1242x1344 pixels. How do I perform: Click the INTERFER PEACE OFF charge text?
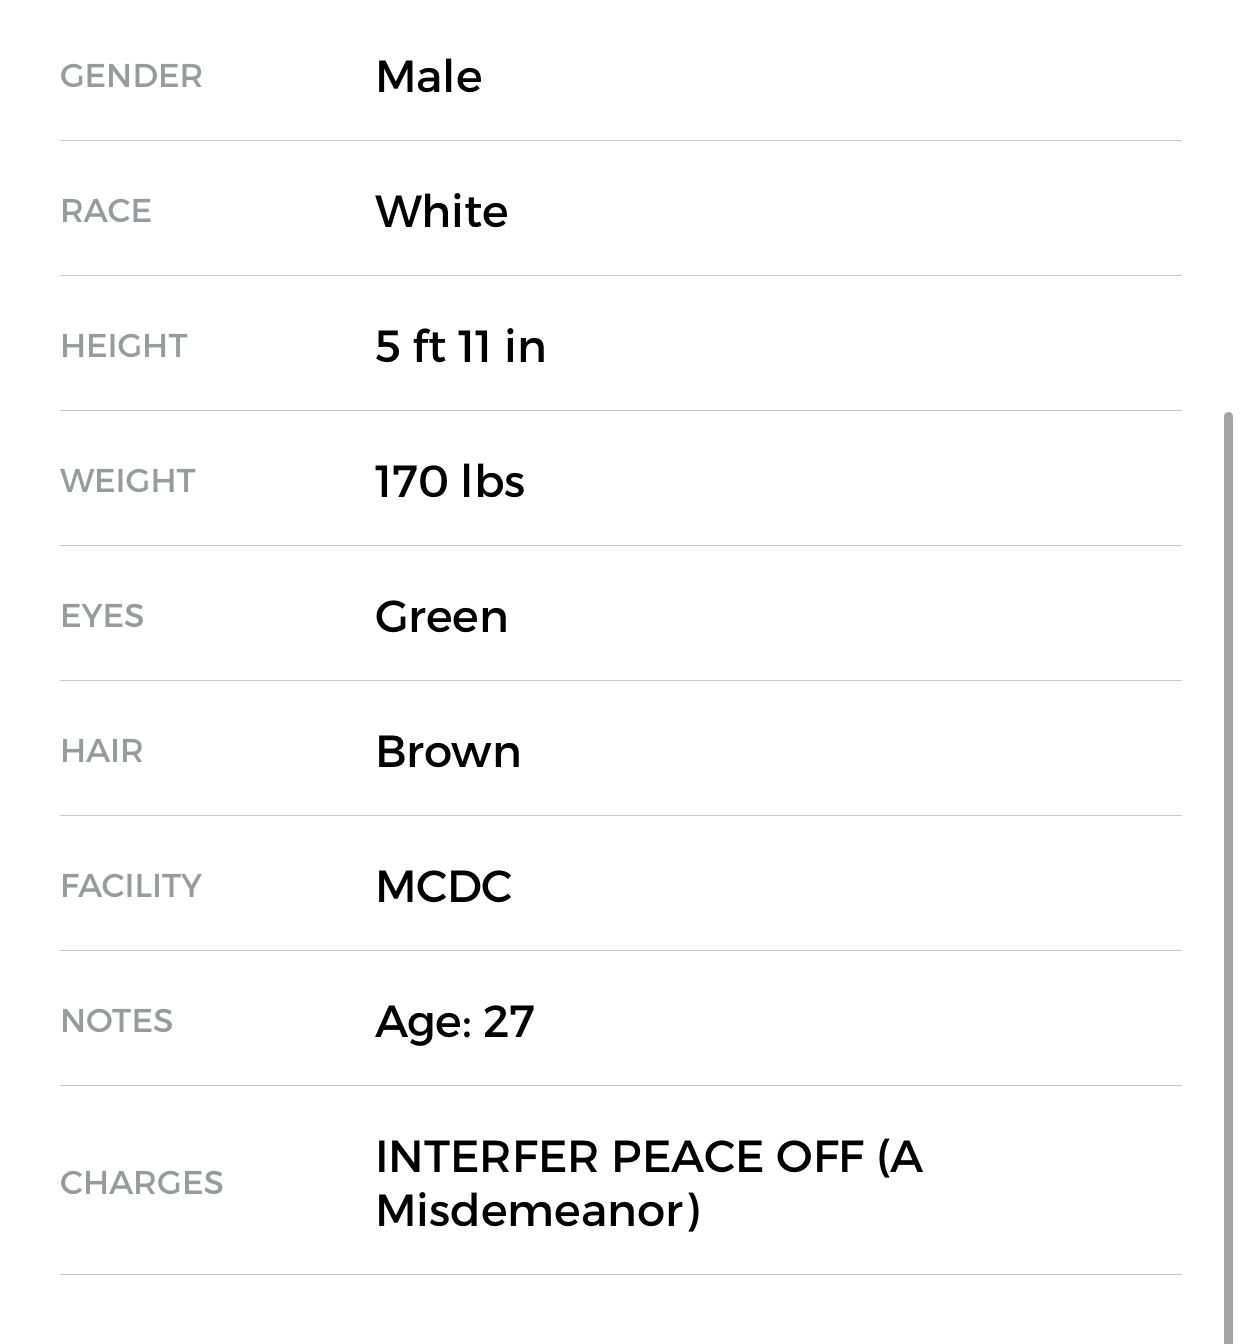click(620, 1157)
